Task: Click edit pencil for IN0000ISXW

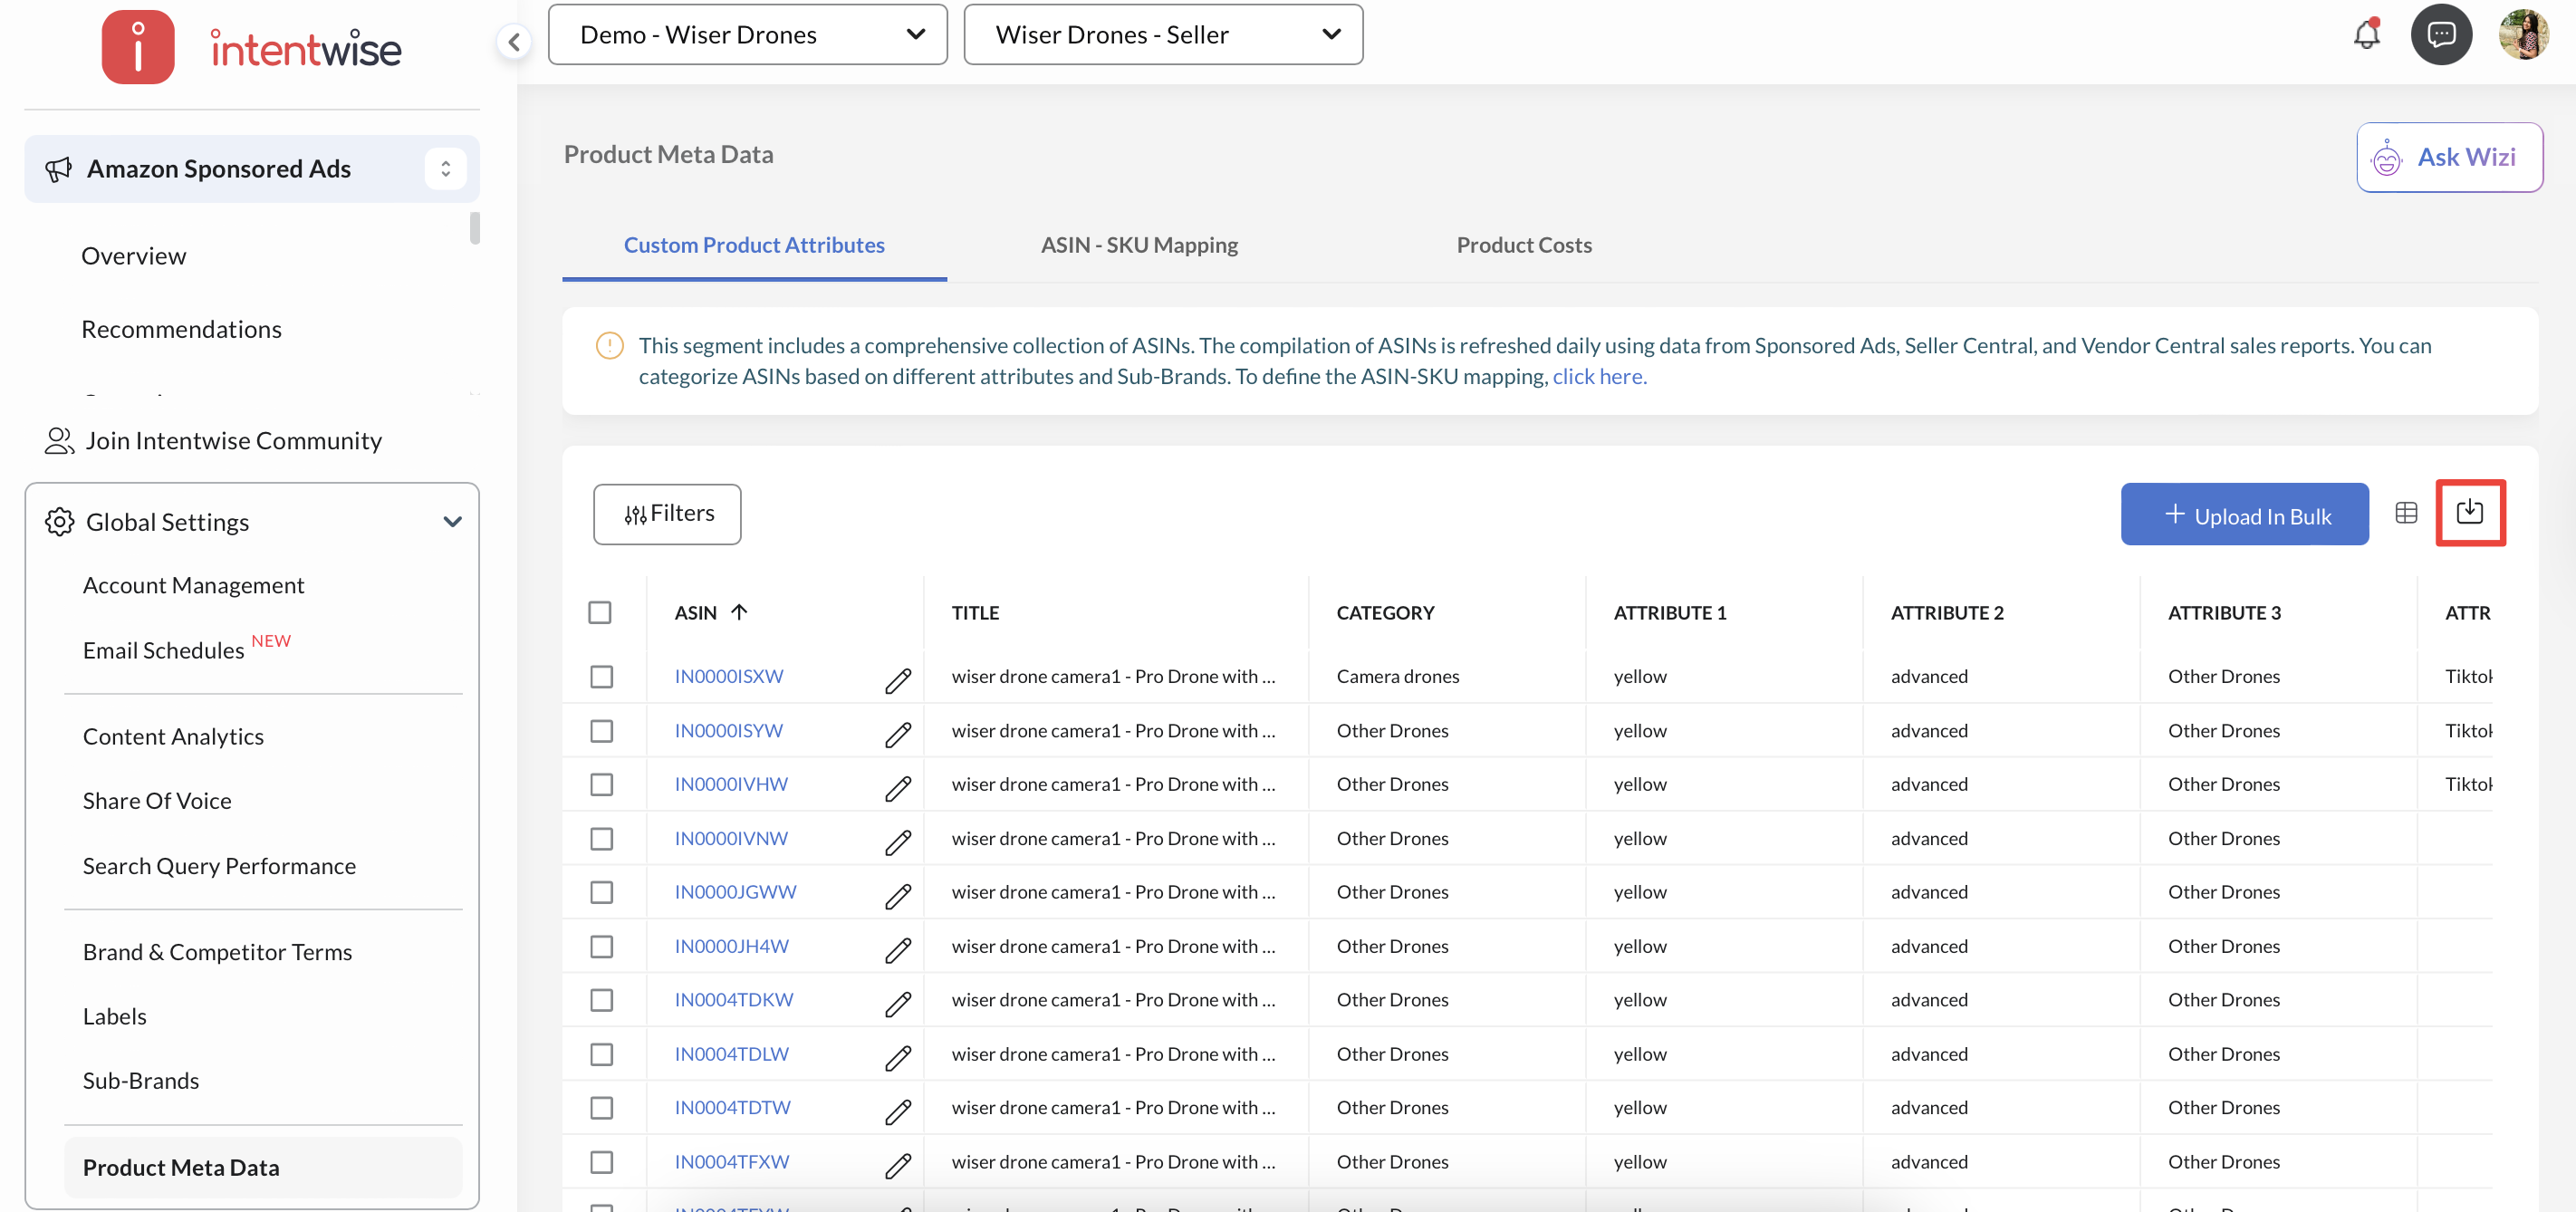Action: [897, 679]
